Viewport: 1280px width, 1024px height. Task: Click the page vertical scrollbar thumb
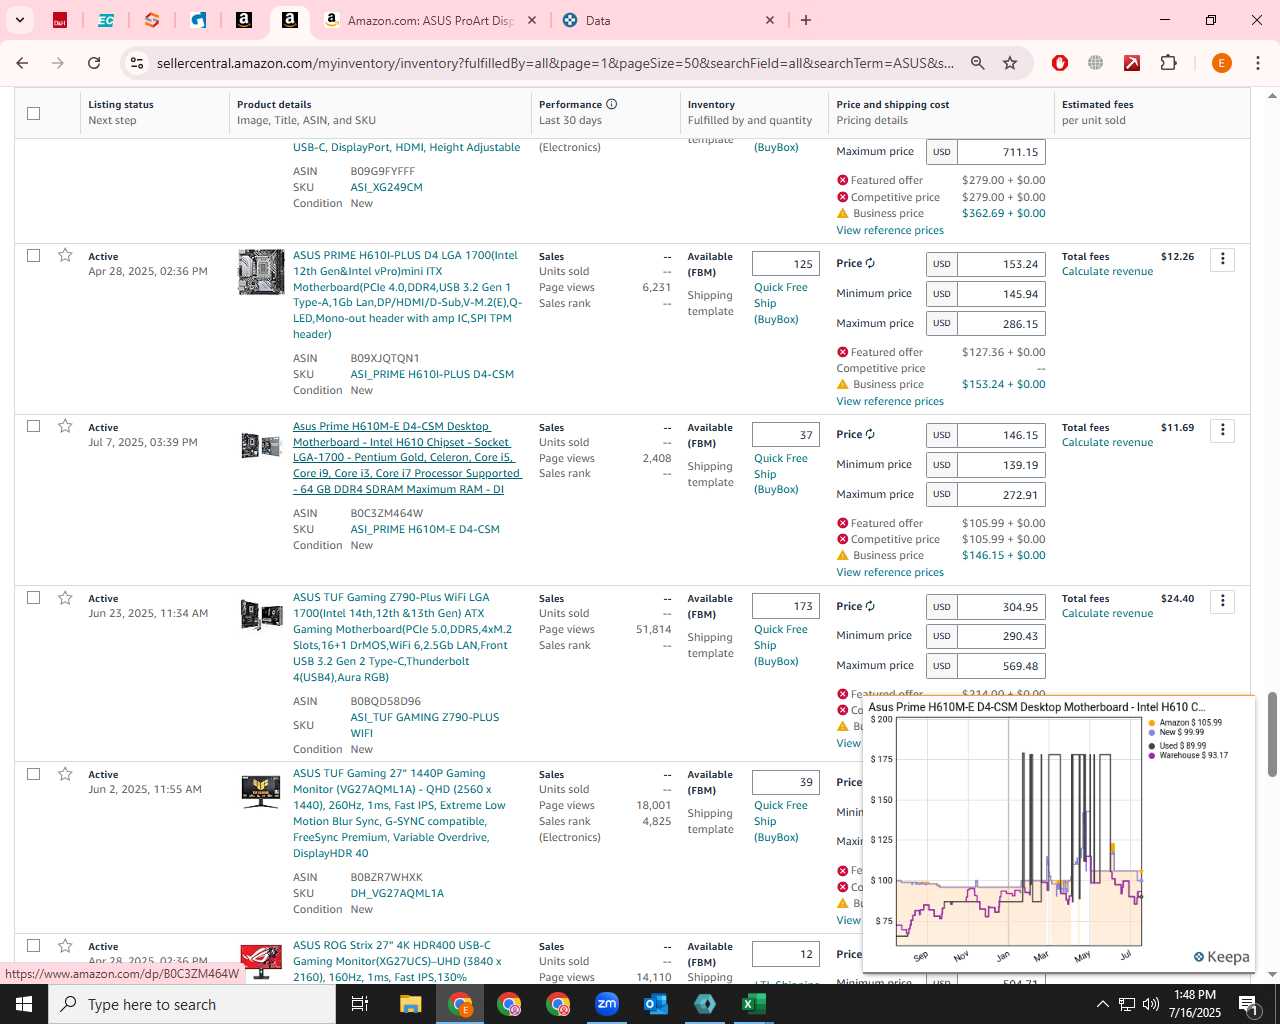tap(1272, 734)
